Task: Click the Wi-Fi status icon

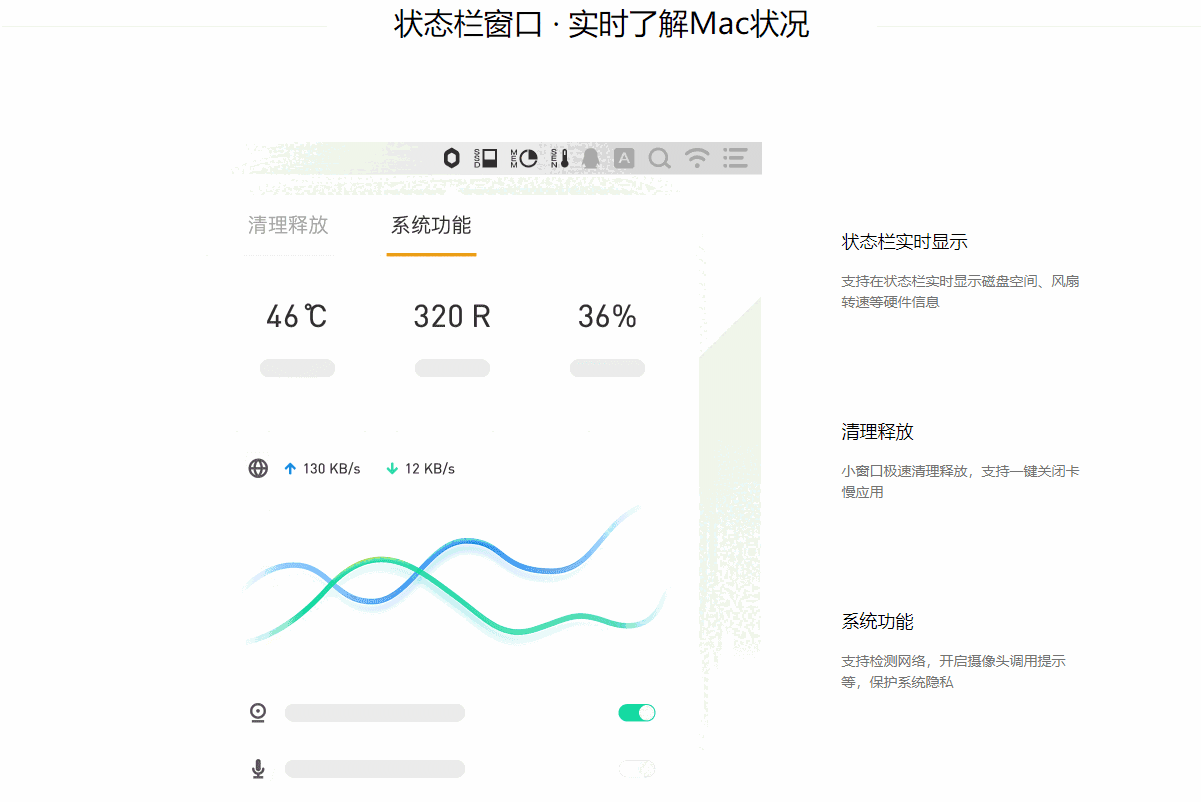Action: tap(696, 158)
